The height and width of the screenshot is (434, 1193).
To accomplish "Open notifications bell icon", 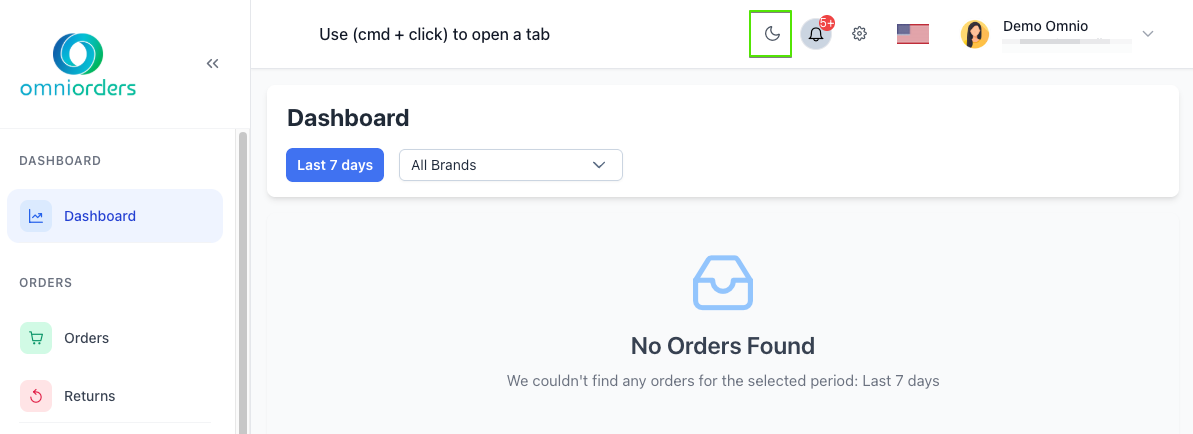I will pyautogui.click(x=816, y=34).
